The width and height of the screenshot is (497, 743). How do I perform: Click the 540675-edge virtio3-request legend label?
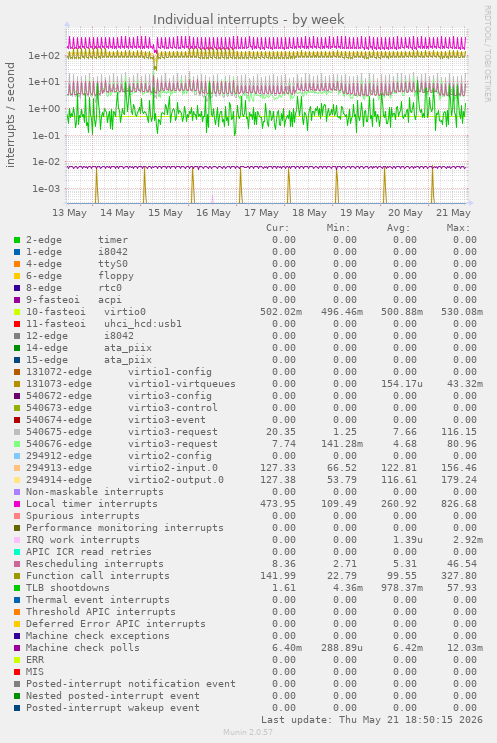tap(122, 432)
